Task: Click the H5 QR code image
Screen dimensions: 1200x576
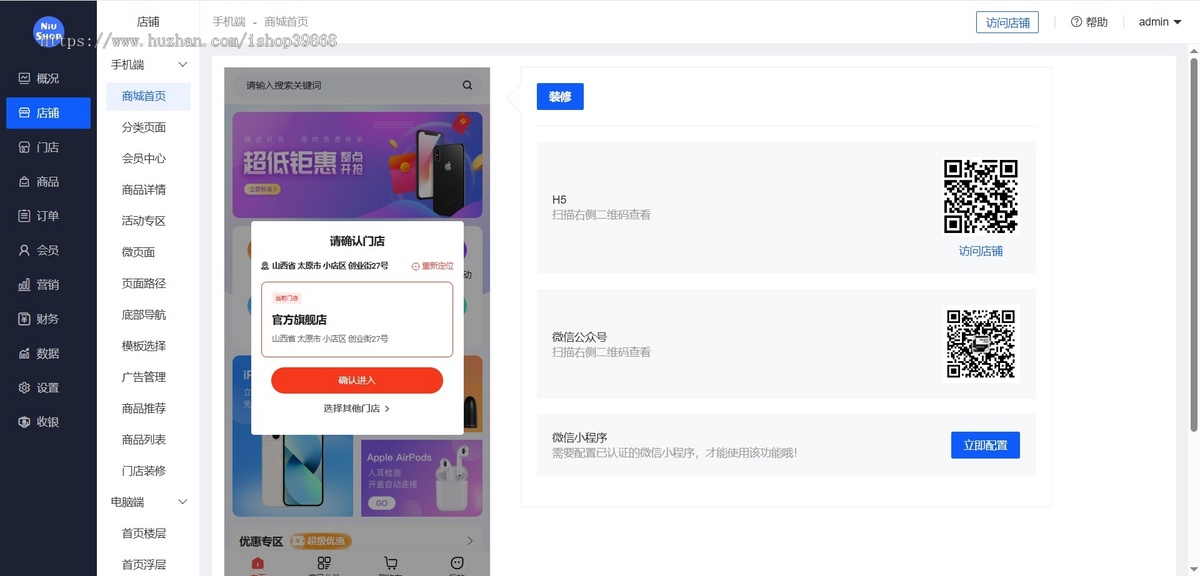Action: 980,196
